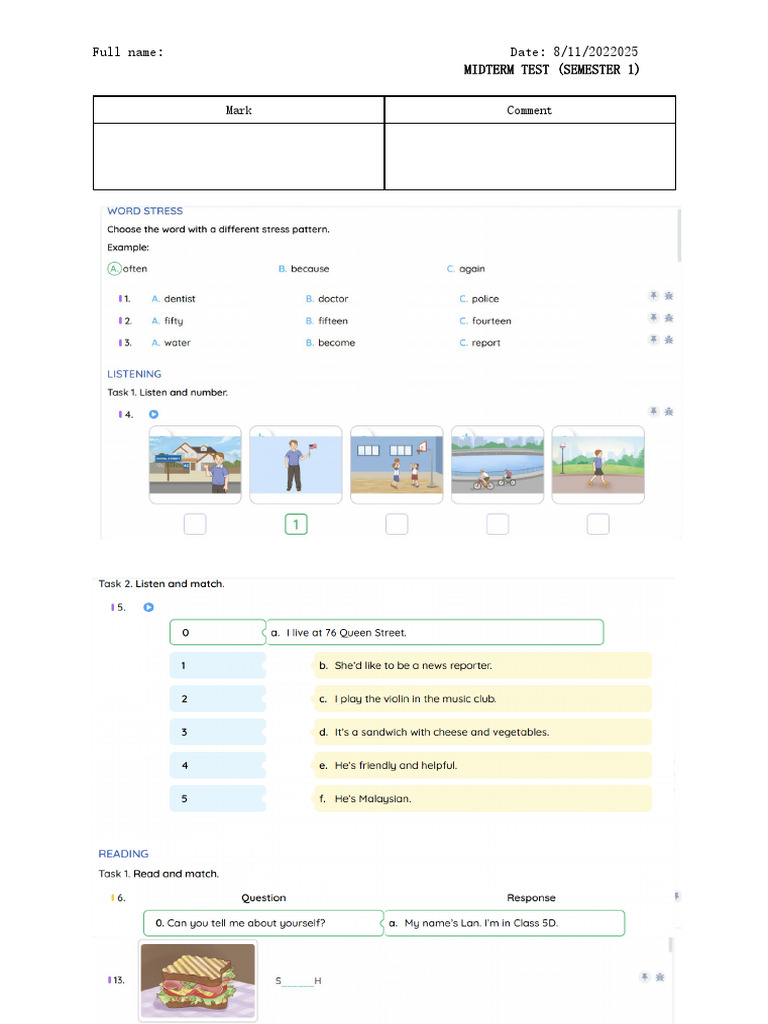Click the number box under the basketball picture
Screen dimensions: 768x1024
[396, 524]
